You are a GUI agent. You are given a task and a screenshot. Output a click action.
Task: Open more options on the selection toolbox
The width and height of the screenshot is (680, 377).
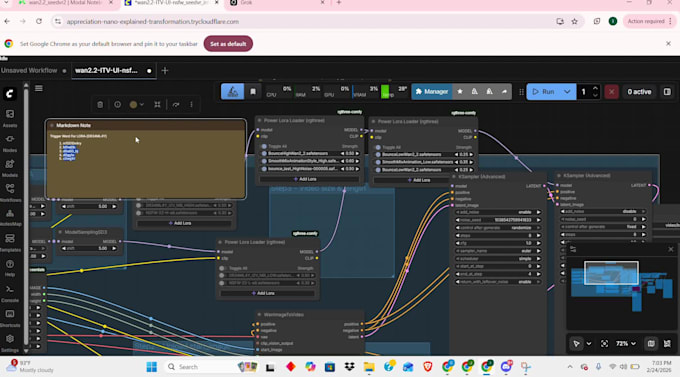tap(191, 105)
